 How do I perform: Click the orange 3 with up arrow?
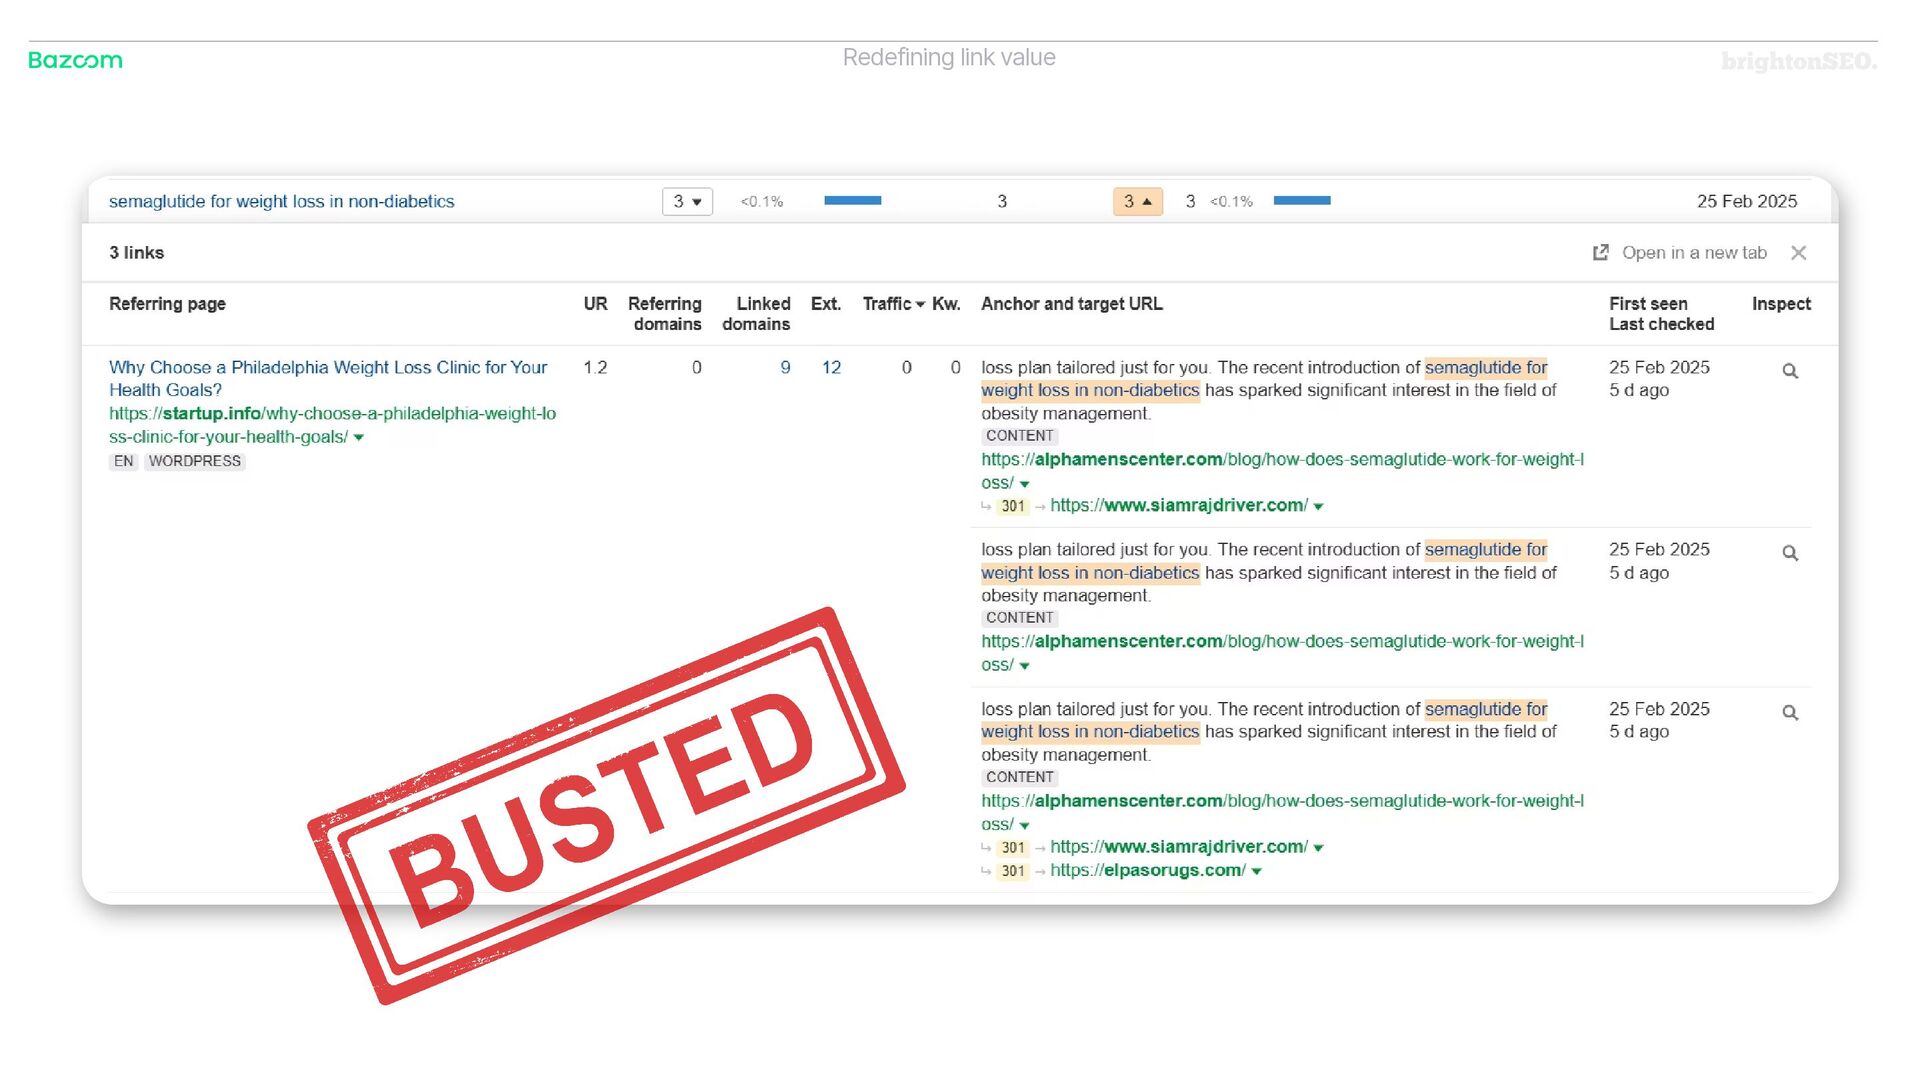(1137, 201)
